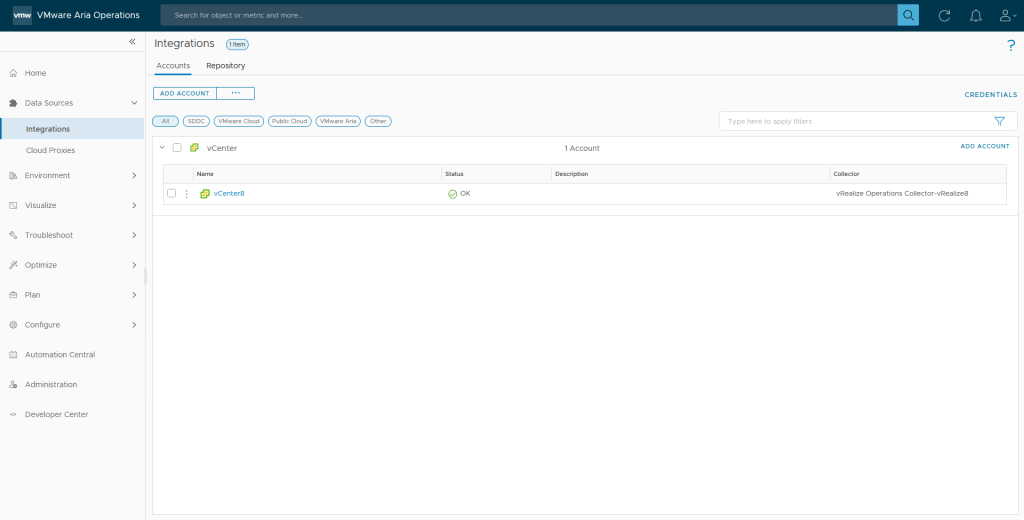The height and width of the screenshot is (520, 1024).
Task: Open the vCenter8 account link
Action: (229, 193)
